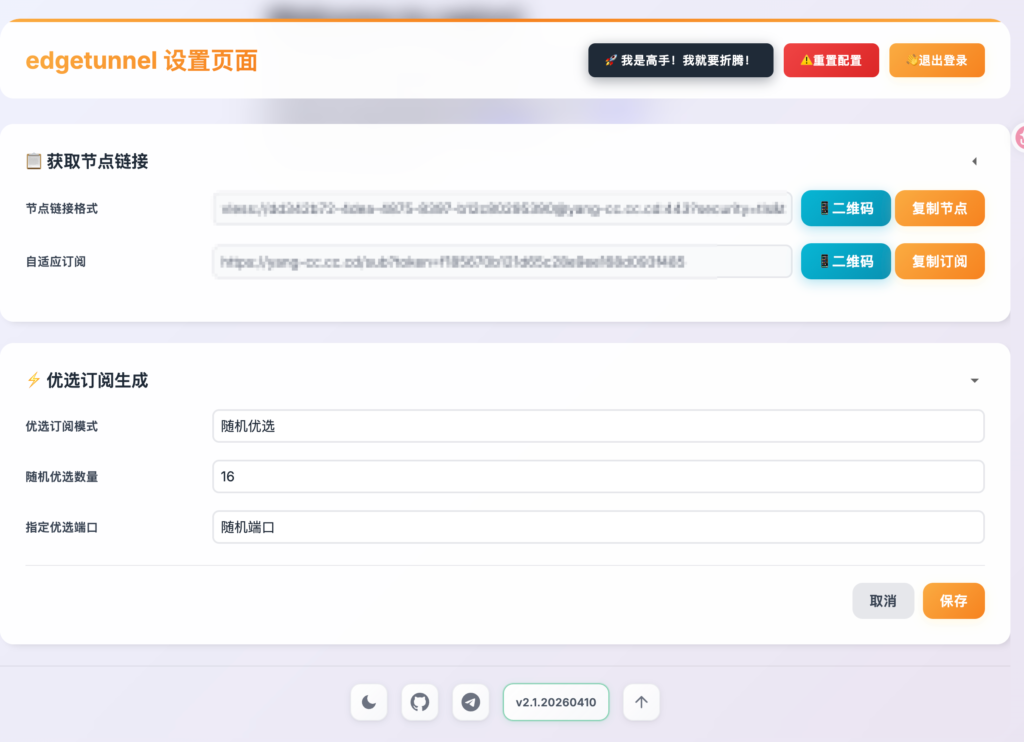Collapse the 优选订阅生成 section
Image resolution: width=1024 pixels, height=742 pixels.
click(x=974, y=380)
